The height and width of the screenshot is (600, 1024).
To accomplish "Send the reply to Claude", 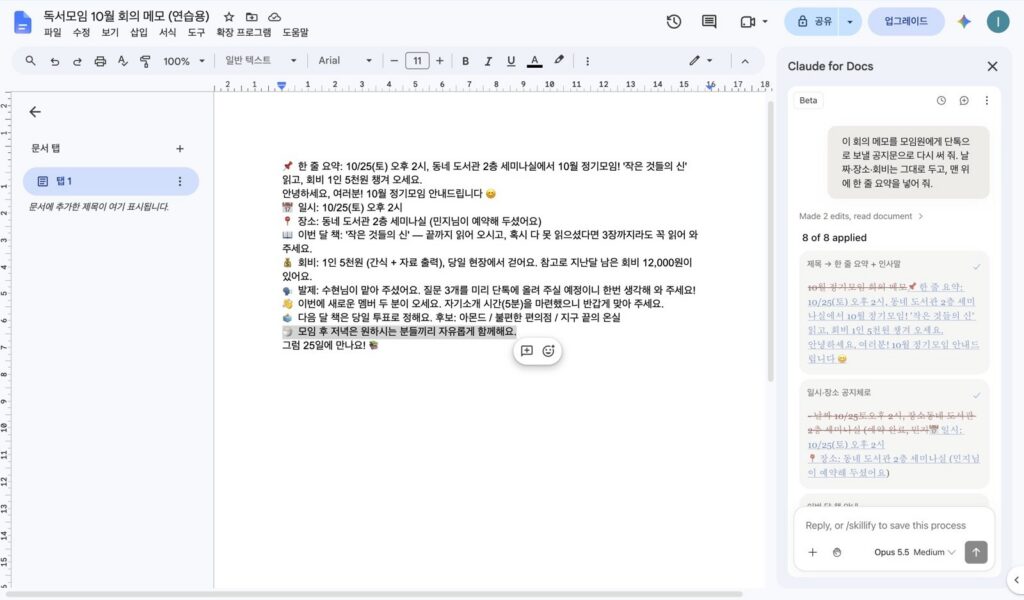I will pyautogui.click(x=976, y=552).
